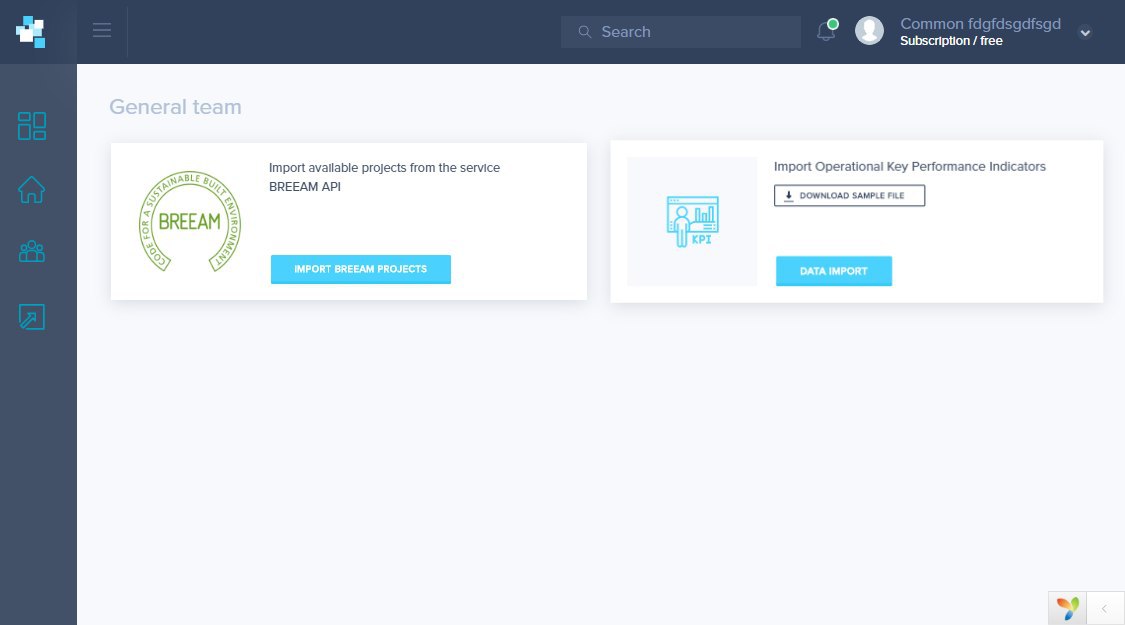Image resolution: width=1125 pixels, height=625 pixels.
Task: Click Download Sample File button
Action: 849,195
